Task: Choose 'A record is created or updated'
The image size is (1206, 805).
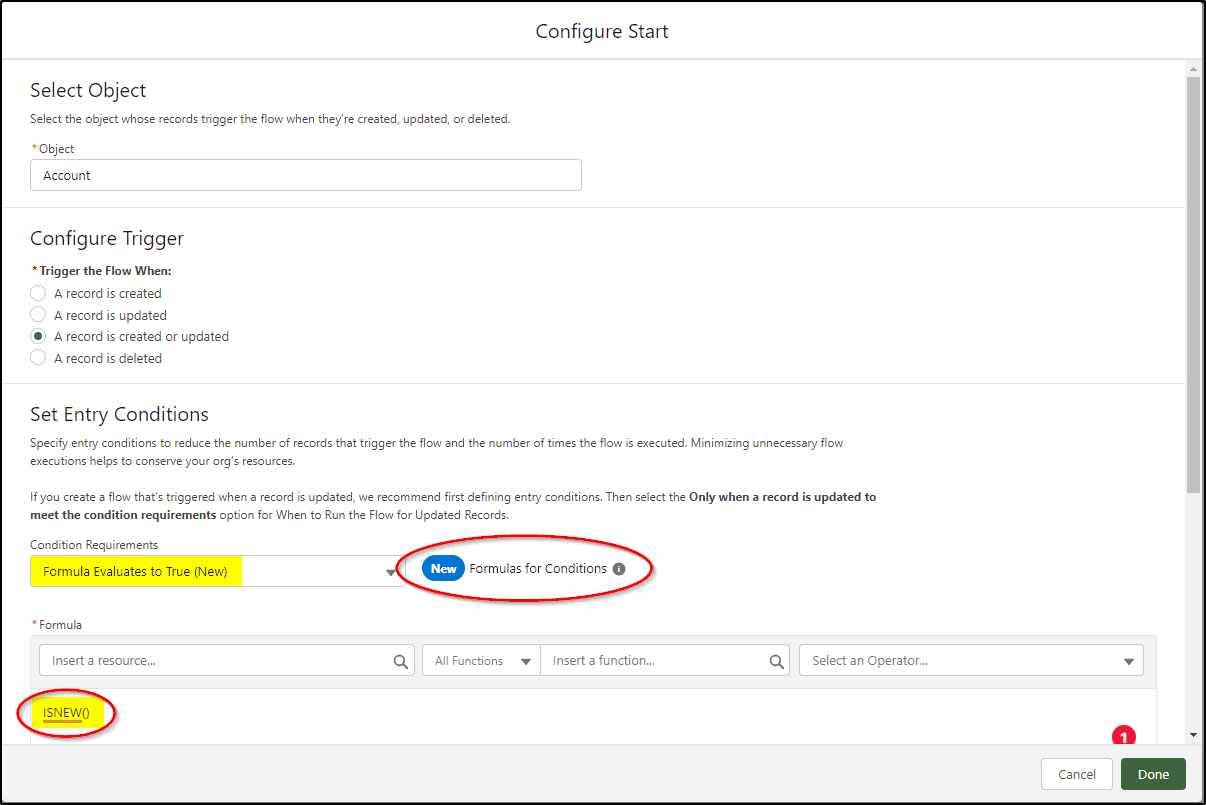Action: [x=38, y=336]
